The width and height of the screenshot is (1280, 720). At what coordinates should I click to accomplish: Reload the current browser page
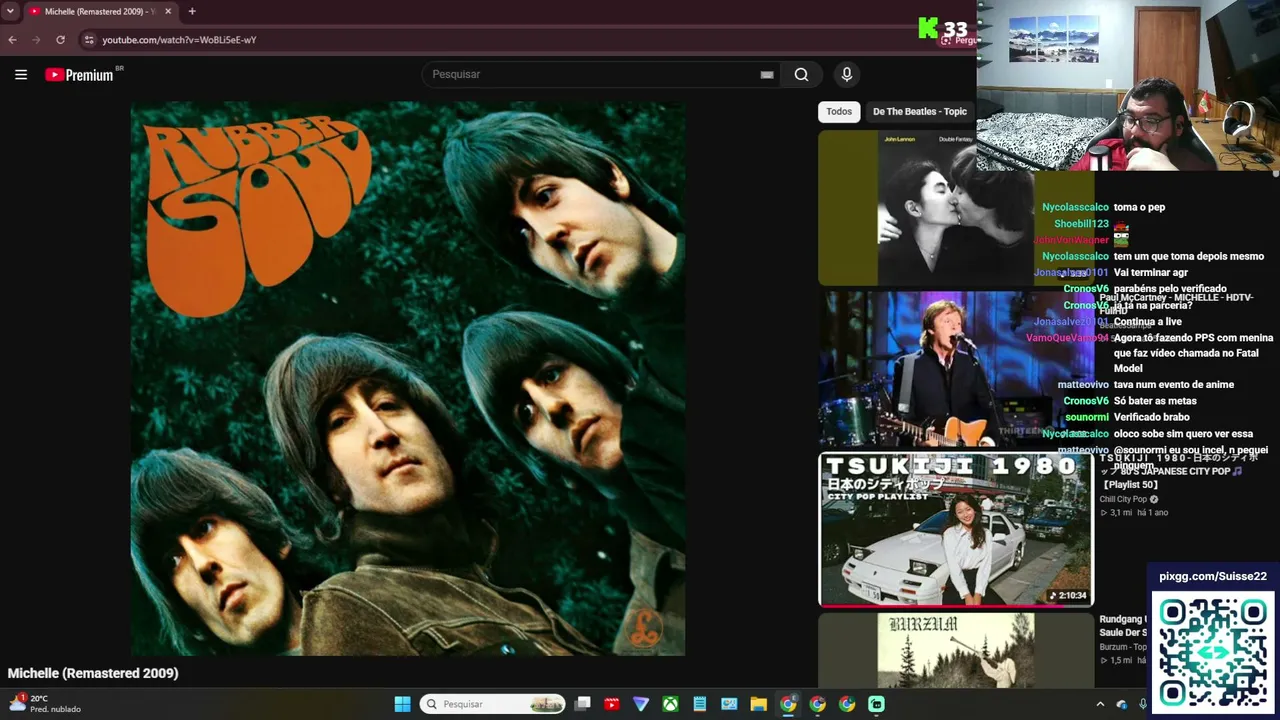pyautogui.click(x=60, y=40)
